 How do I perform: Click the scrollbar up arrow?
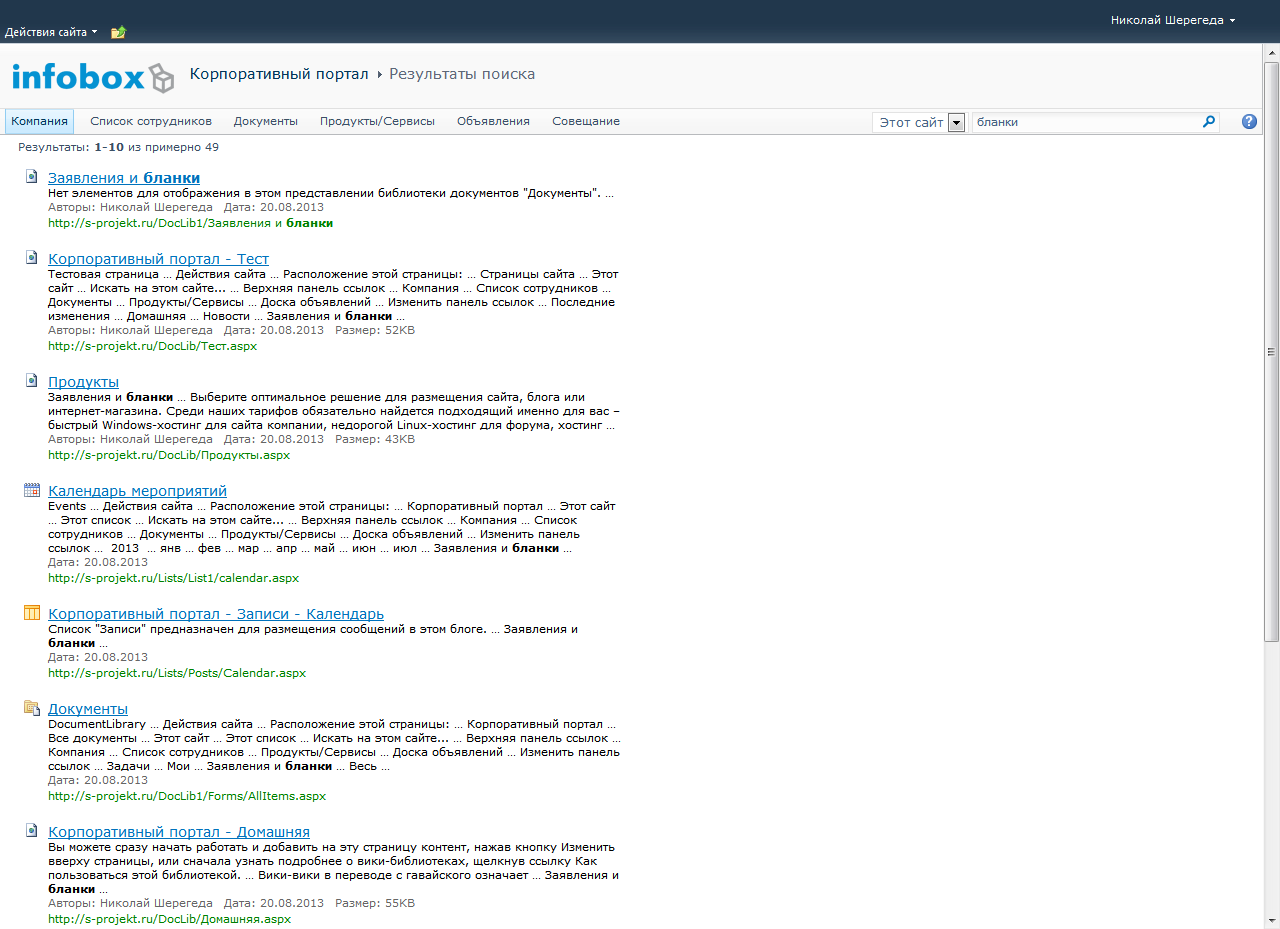1271,52
